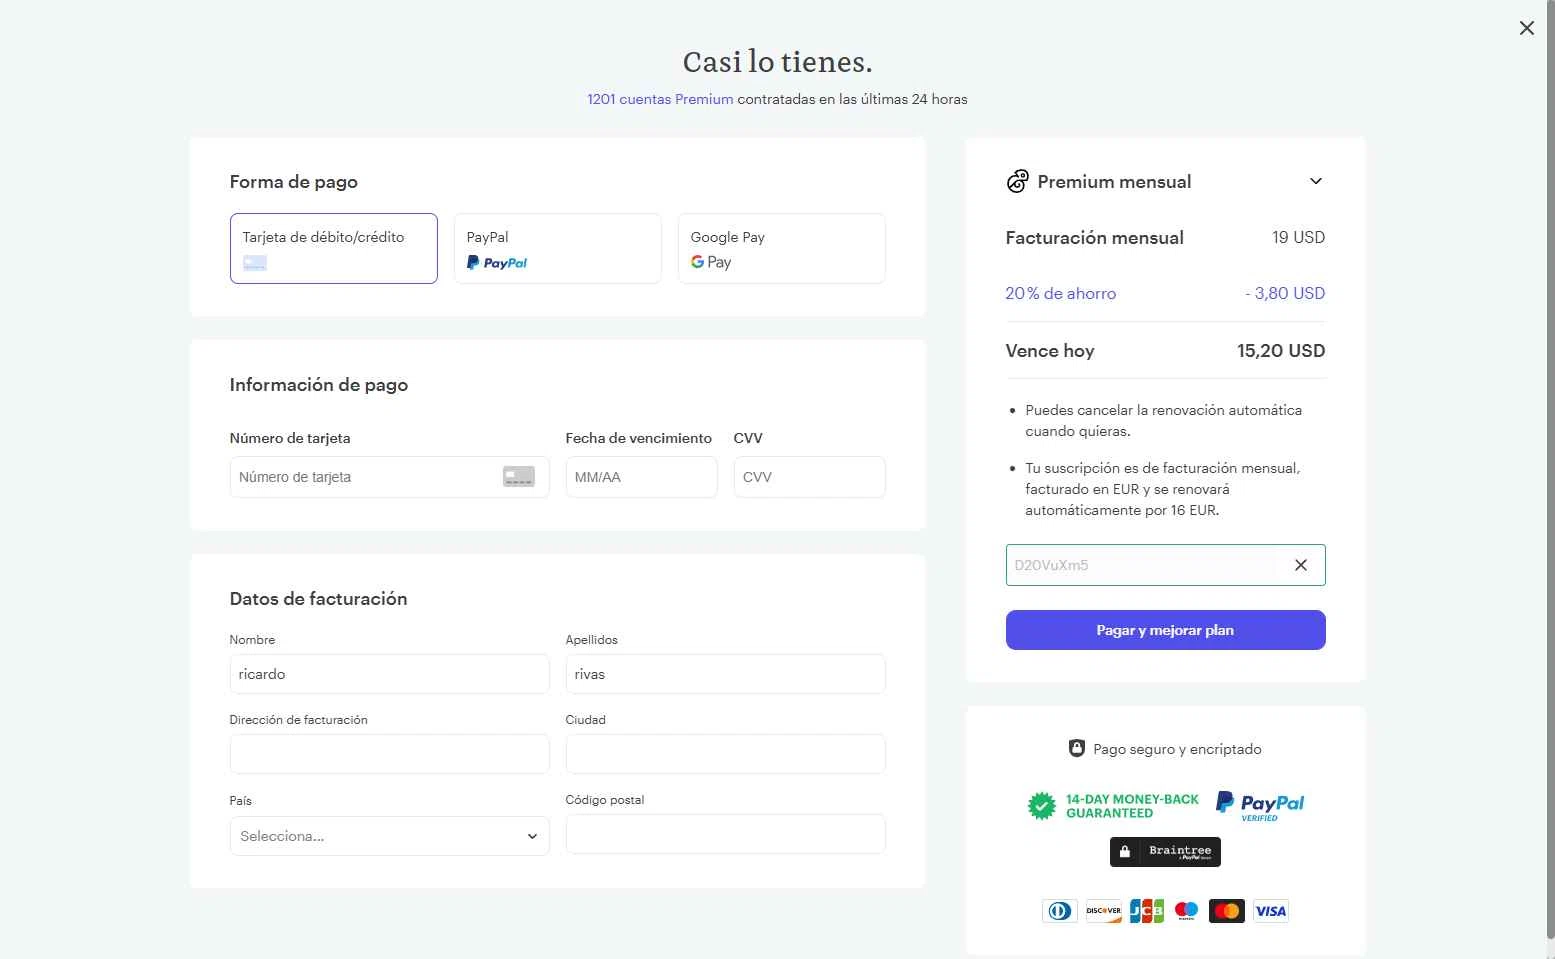The width and height of the screenshot is (1555, 959).
Task: Focus the Ciudad input field
Action: (x=725, y=754)
